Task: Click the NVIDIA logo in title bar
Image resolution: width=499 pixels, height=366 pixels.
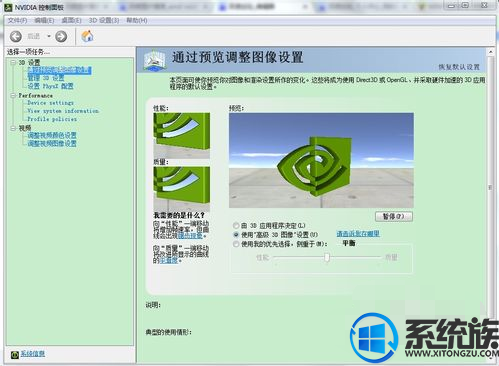Action: tap(9, 7)
